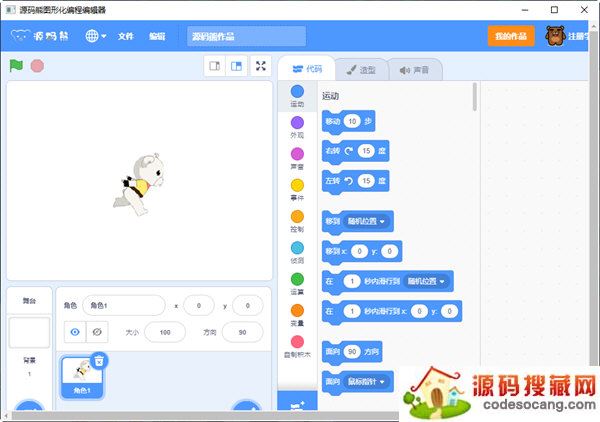
Task: Open the 编辑 menu
Action: (157, 36)
